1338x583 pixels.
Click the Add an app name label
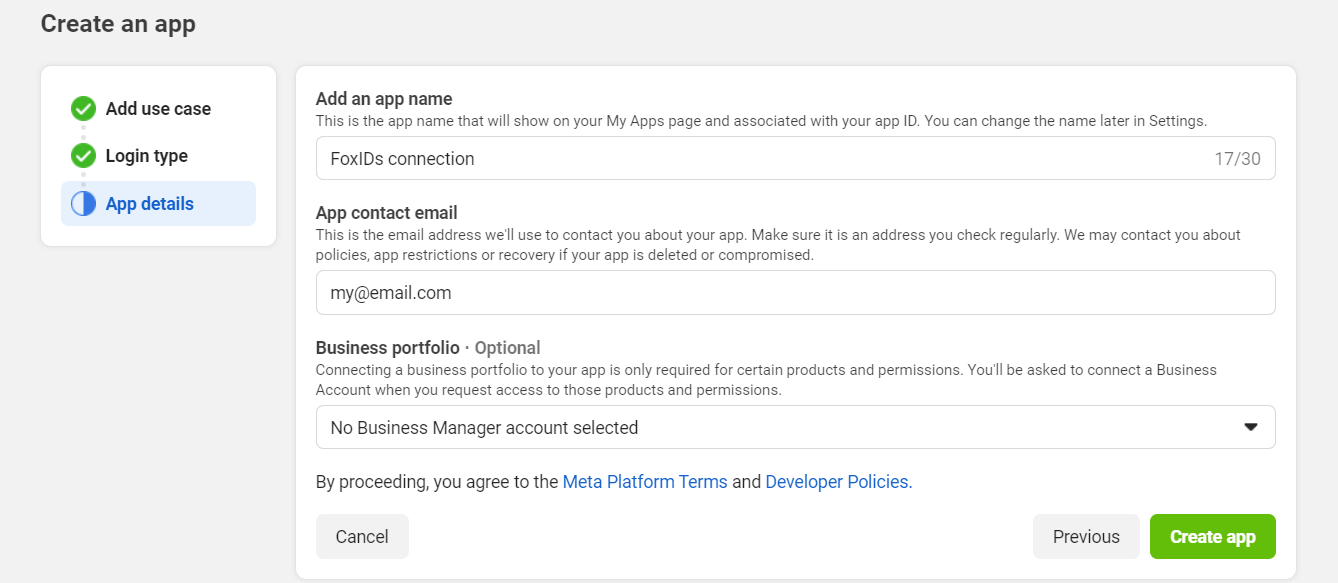coord(384,99)
